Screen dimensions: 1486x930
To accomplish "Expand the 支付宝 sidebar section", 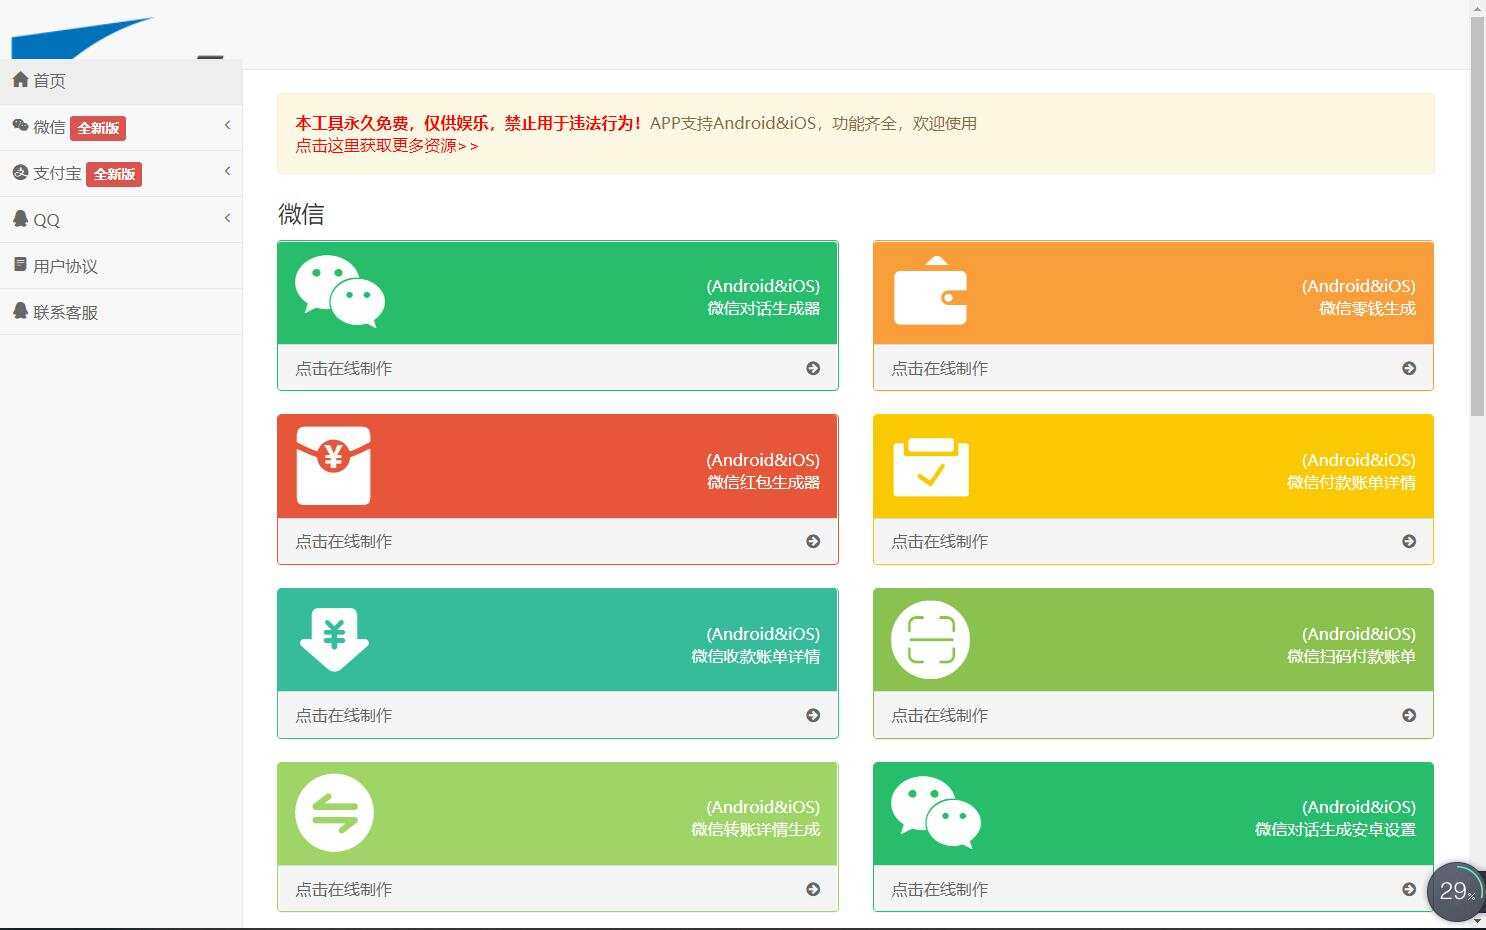I will [122, 173].
